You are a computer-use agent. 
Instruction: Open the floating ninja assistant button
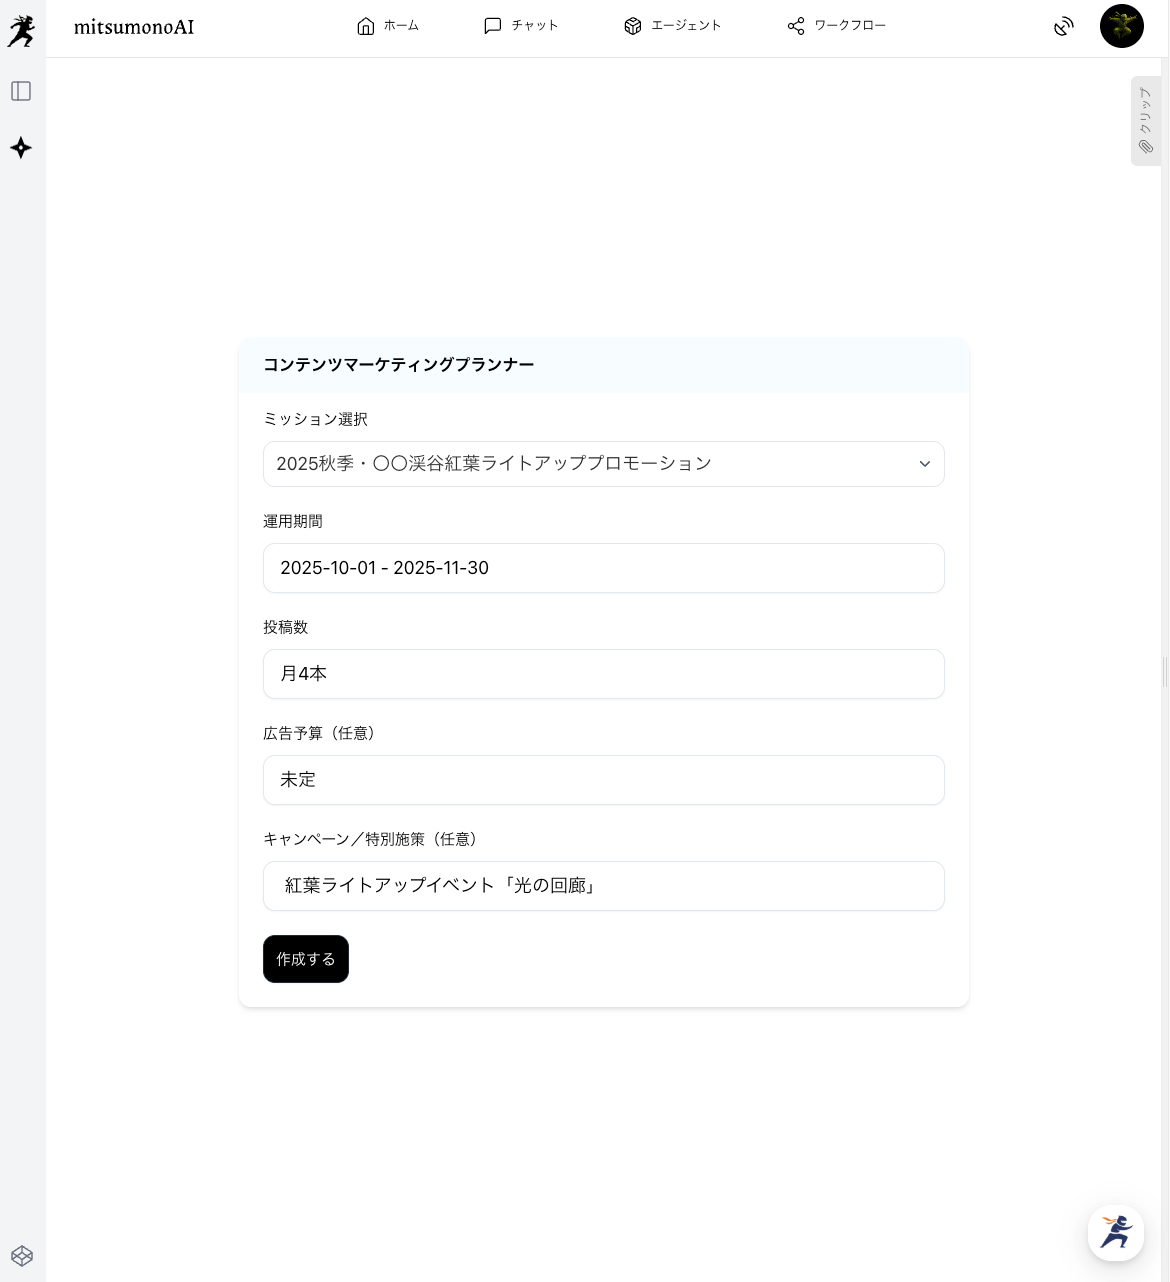tap(1115, 1232)
